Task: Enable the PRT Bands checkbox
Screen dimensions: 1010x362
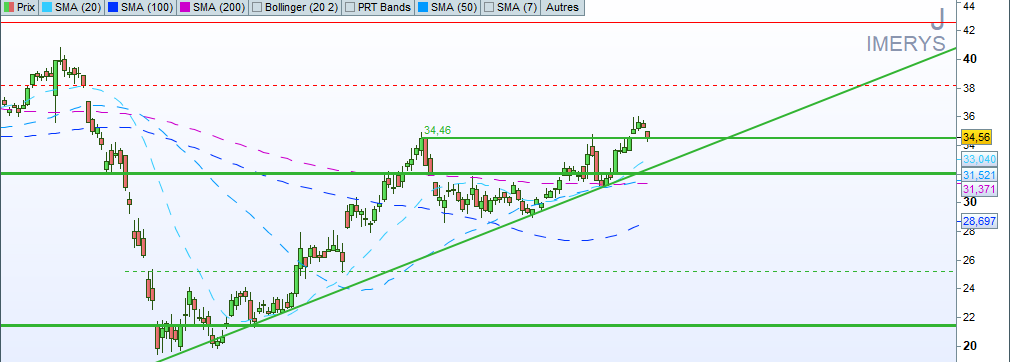Action: tap(351, 8)
